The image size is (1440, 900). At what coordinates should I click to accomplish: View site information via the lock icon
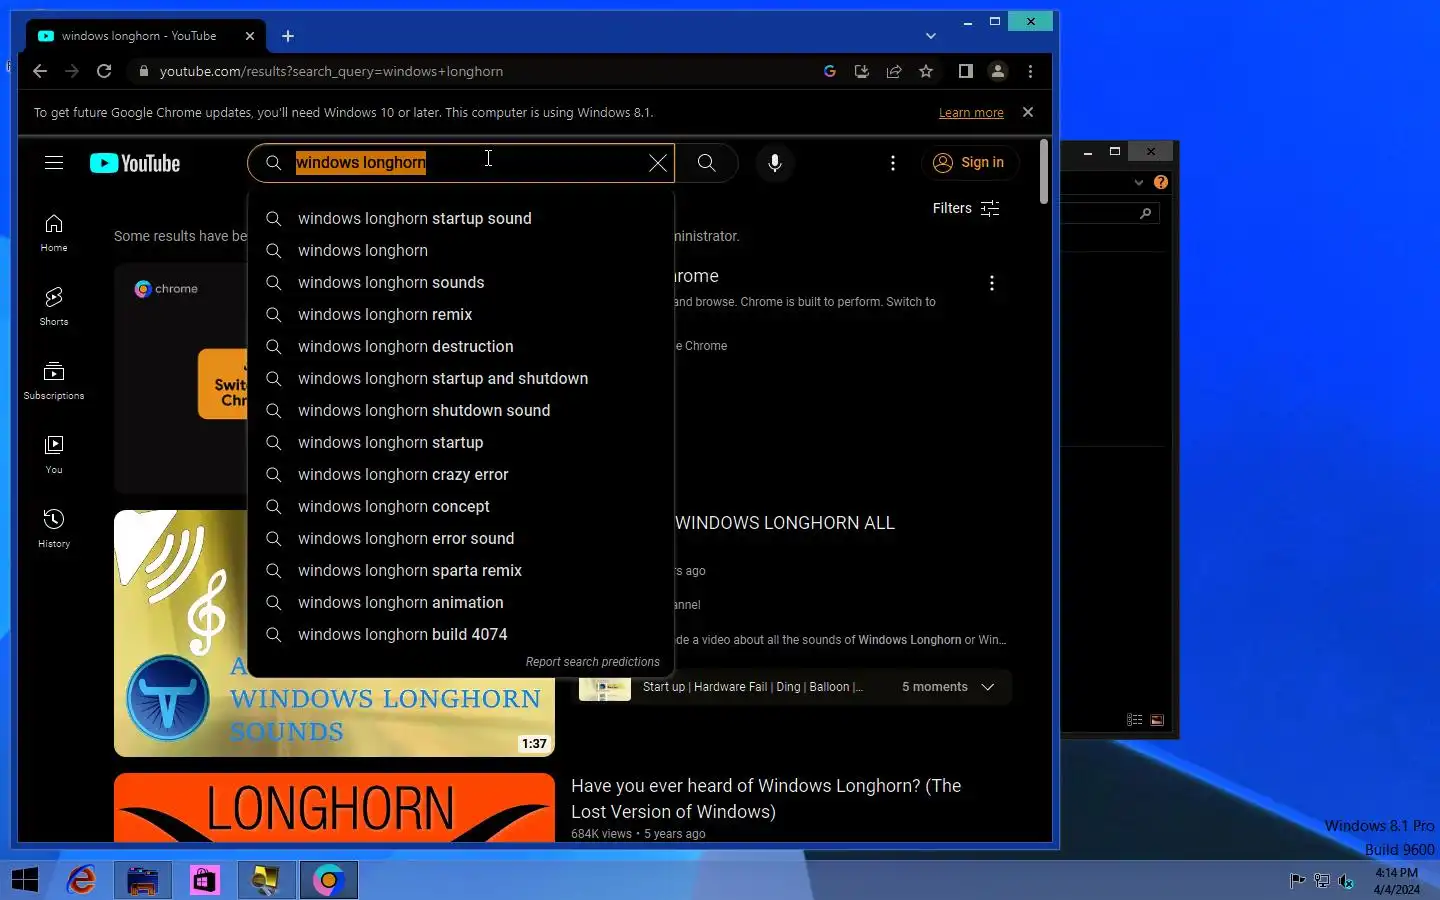click(x=144, y=71)
